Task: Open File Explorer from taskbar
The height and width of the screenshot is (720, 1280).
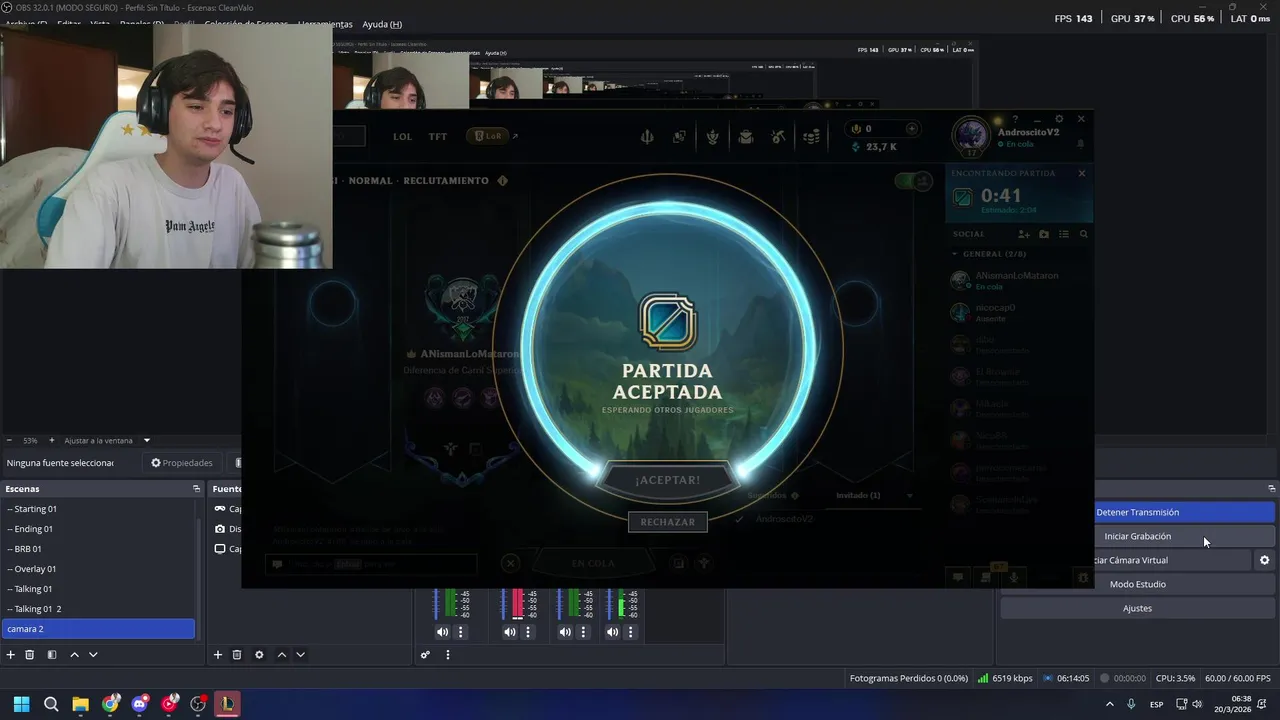Action: [x=80, y=704]
